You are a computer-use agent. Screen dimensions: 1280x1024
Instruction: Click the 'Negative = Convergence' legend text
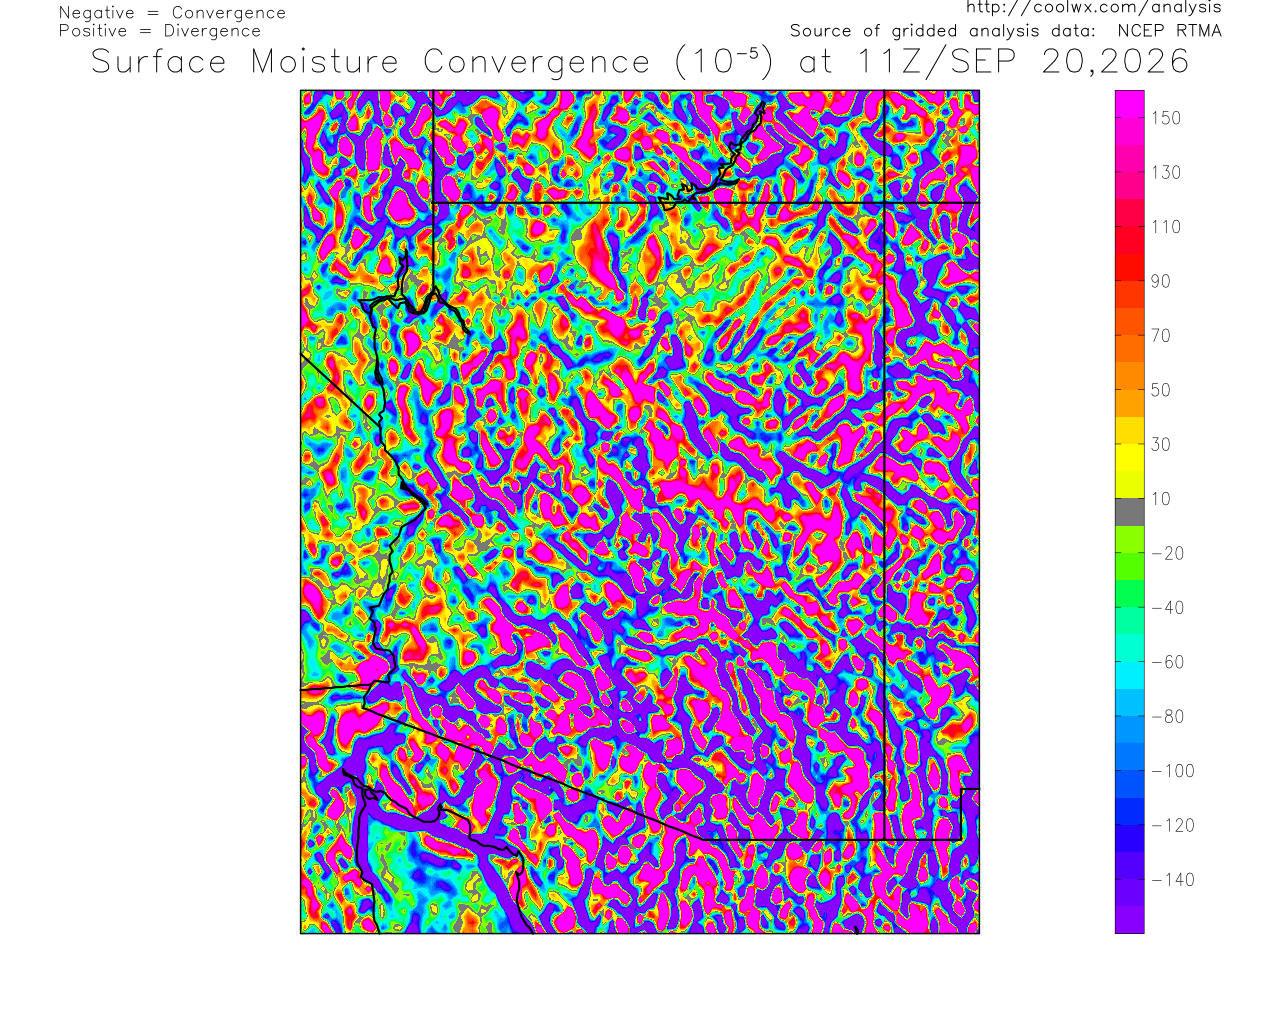(x=172, y=13)
